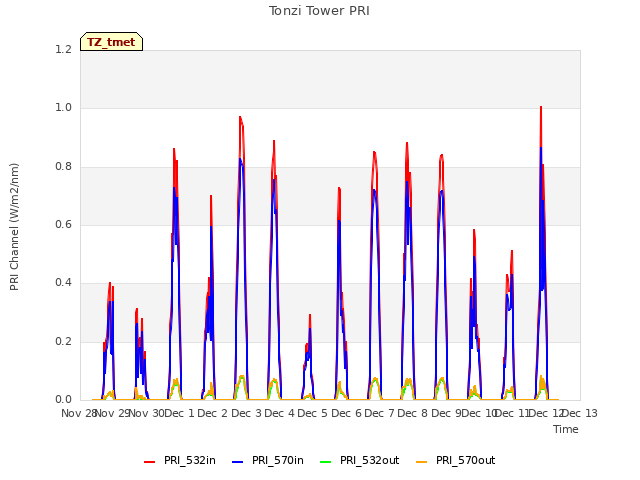
Task: Click the PRI Channel y-axis title
Action: 14,227
